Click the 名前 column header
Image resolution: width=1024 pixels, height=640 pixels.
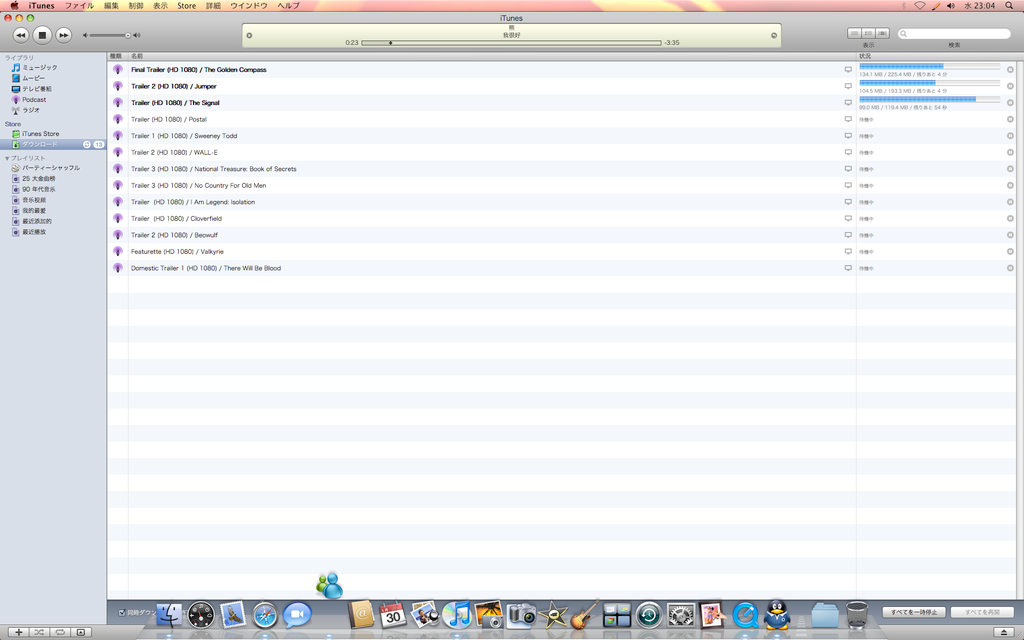[492, 56]
